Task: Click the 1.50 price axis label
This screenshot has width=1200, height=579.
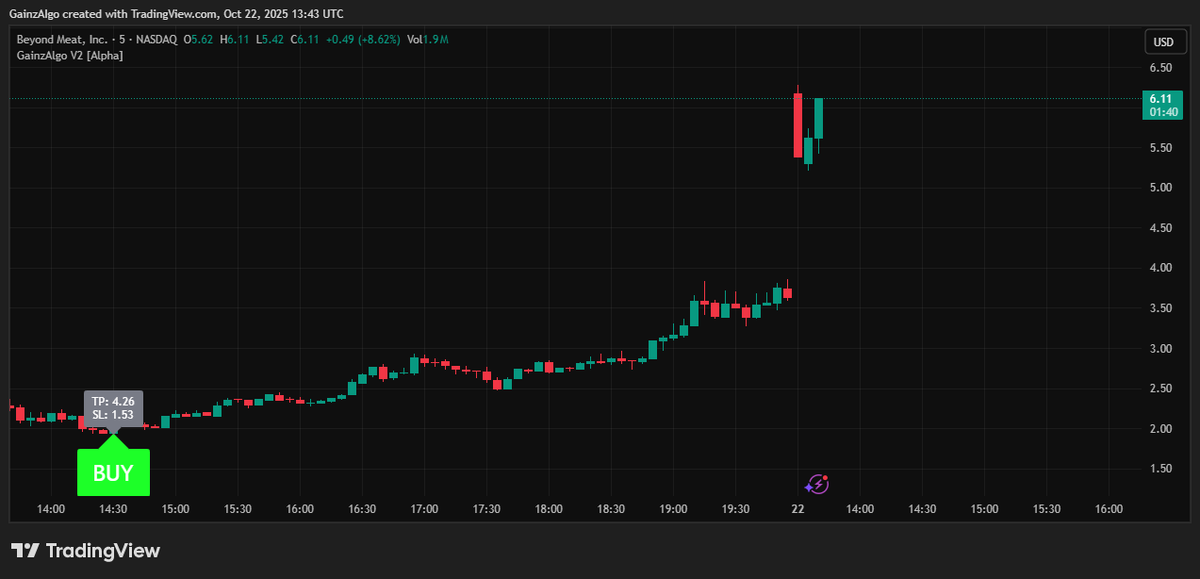Action: (1160, 468)
